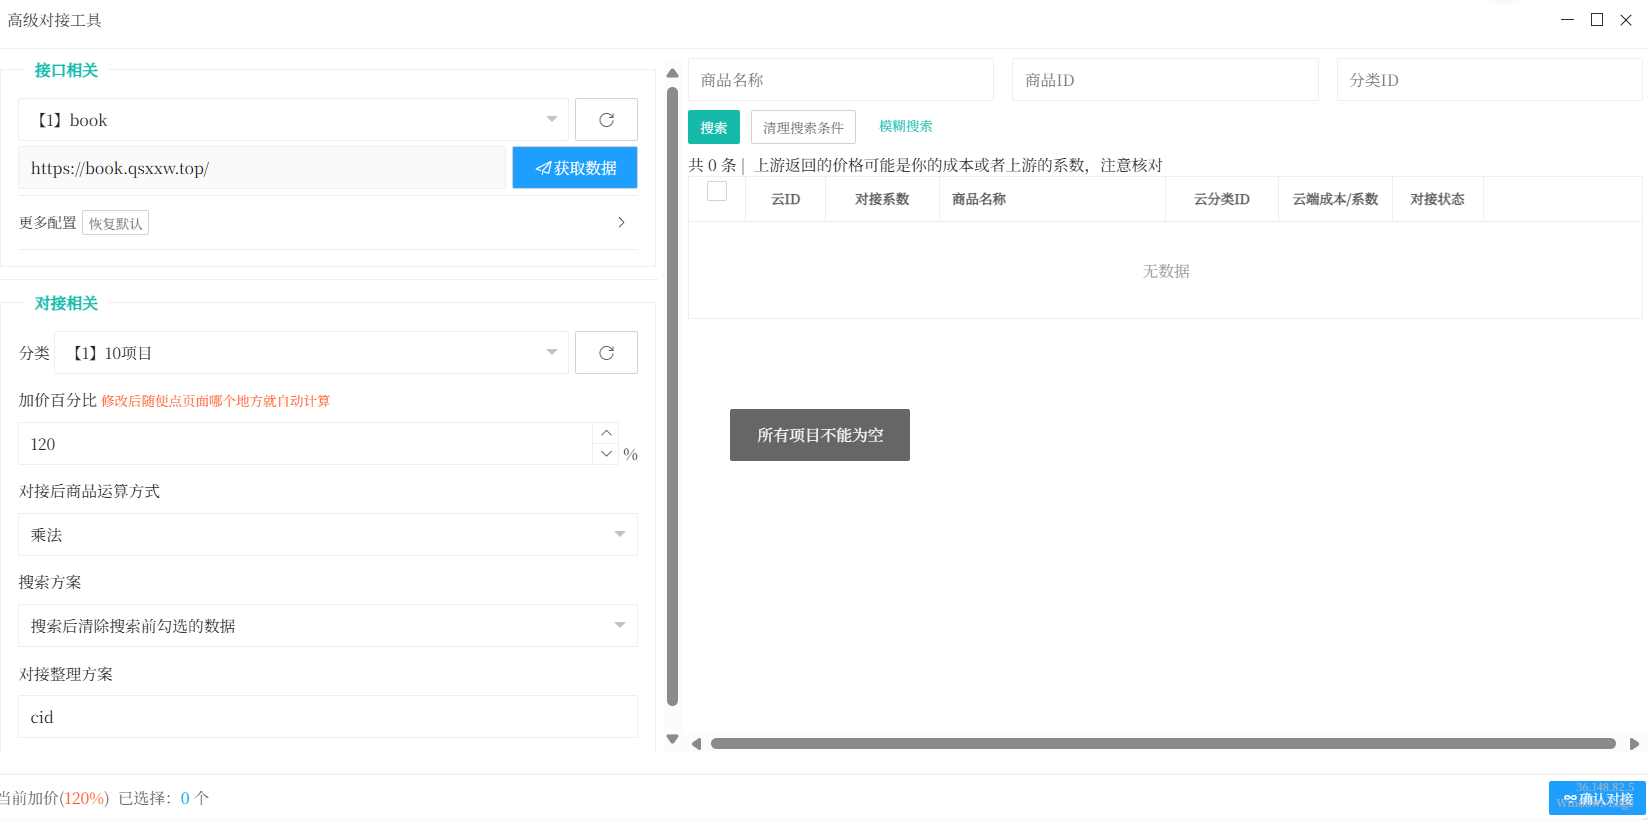Click the 云端成本/系数 column header
This screenshot has width=1648, height=820.
[1336, 199]
